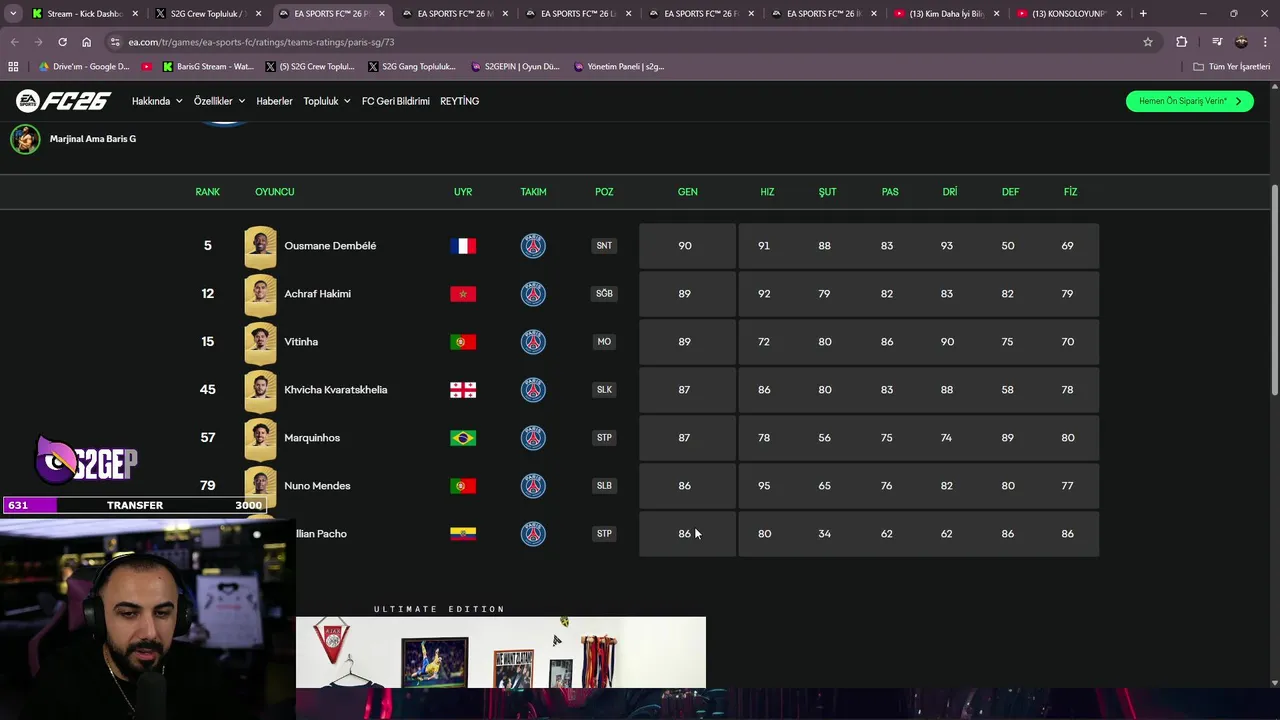Open the Yönetim Paneli bookmark

[x=619, y=67]
